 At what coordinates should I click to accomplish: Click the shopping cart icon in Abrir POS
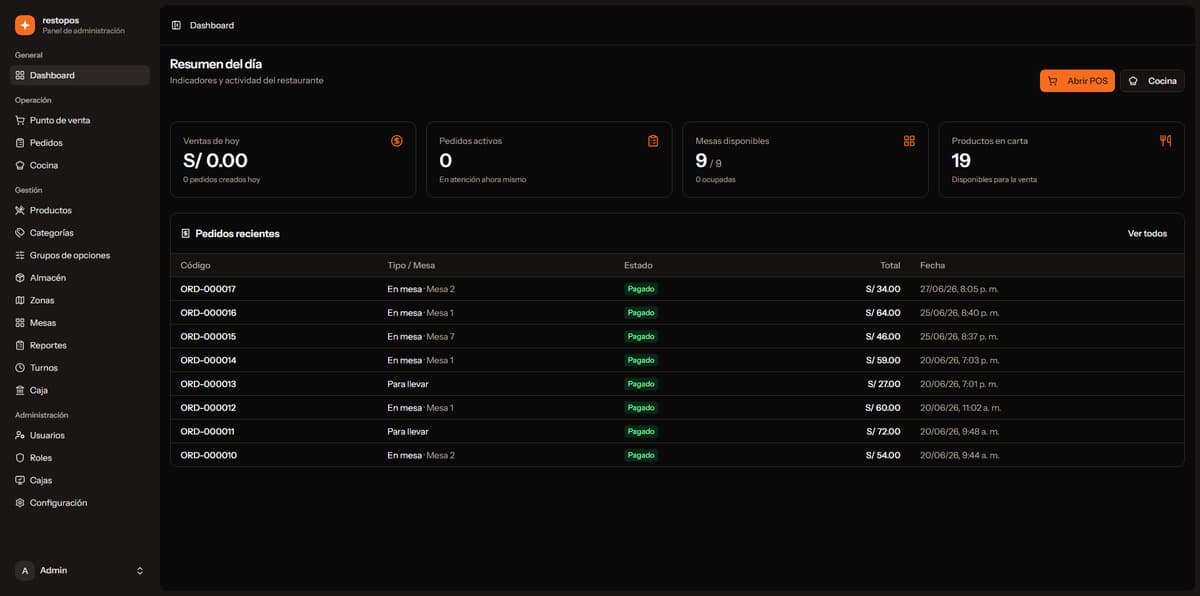pyautogui.click(x=1053, y=81)
